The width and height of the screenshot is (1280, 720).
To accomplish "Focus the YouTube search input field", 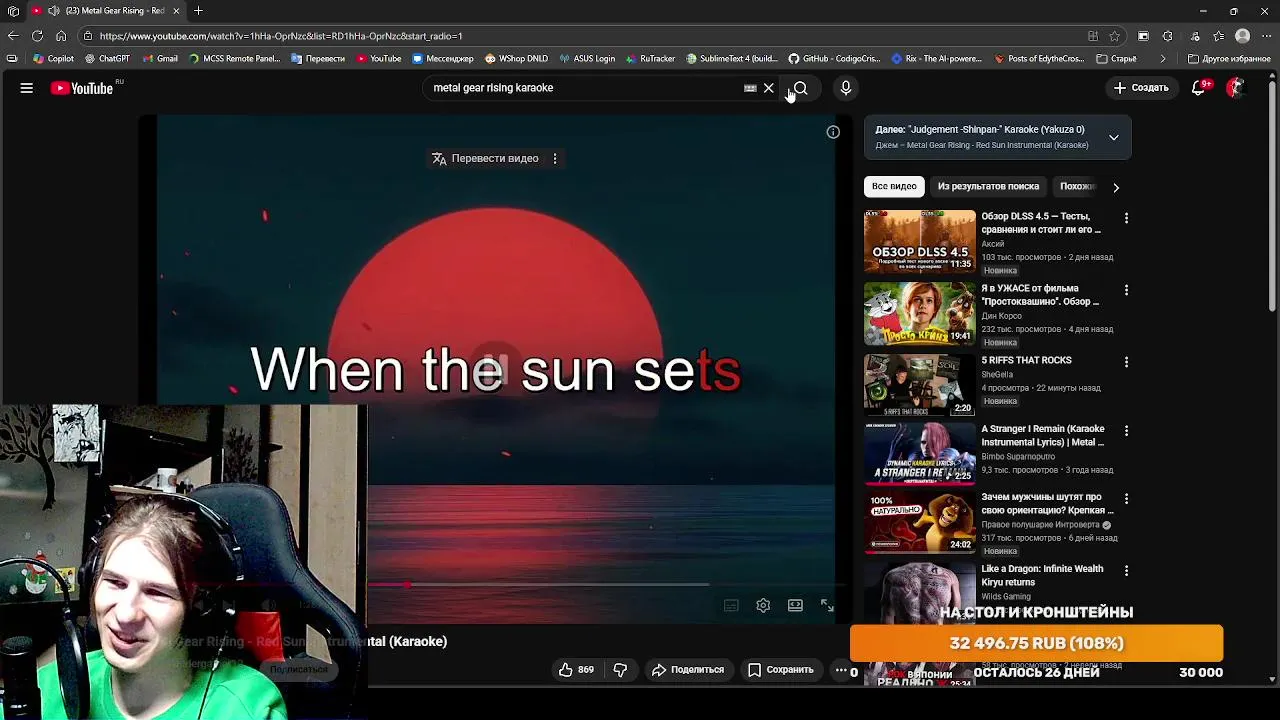I will (585, 88).
